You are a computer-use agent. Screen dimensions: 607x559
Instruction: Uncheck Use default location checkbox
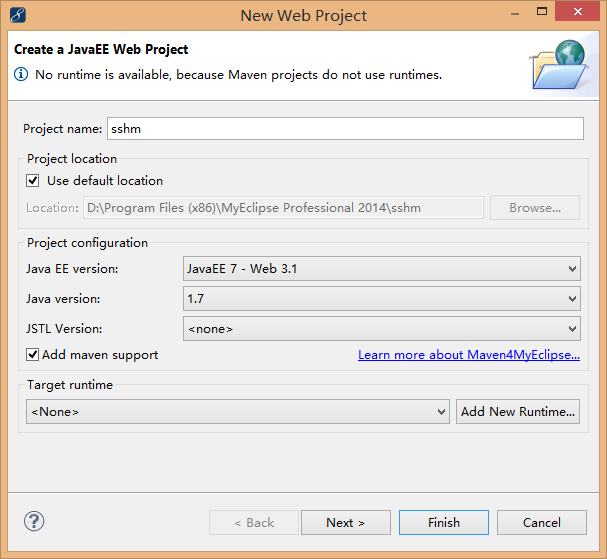point(33,180)
